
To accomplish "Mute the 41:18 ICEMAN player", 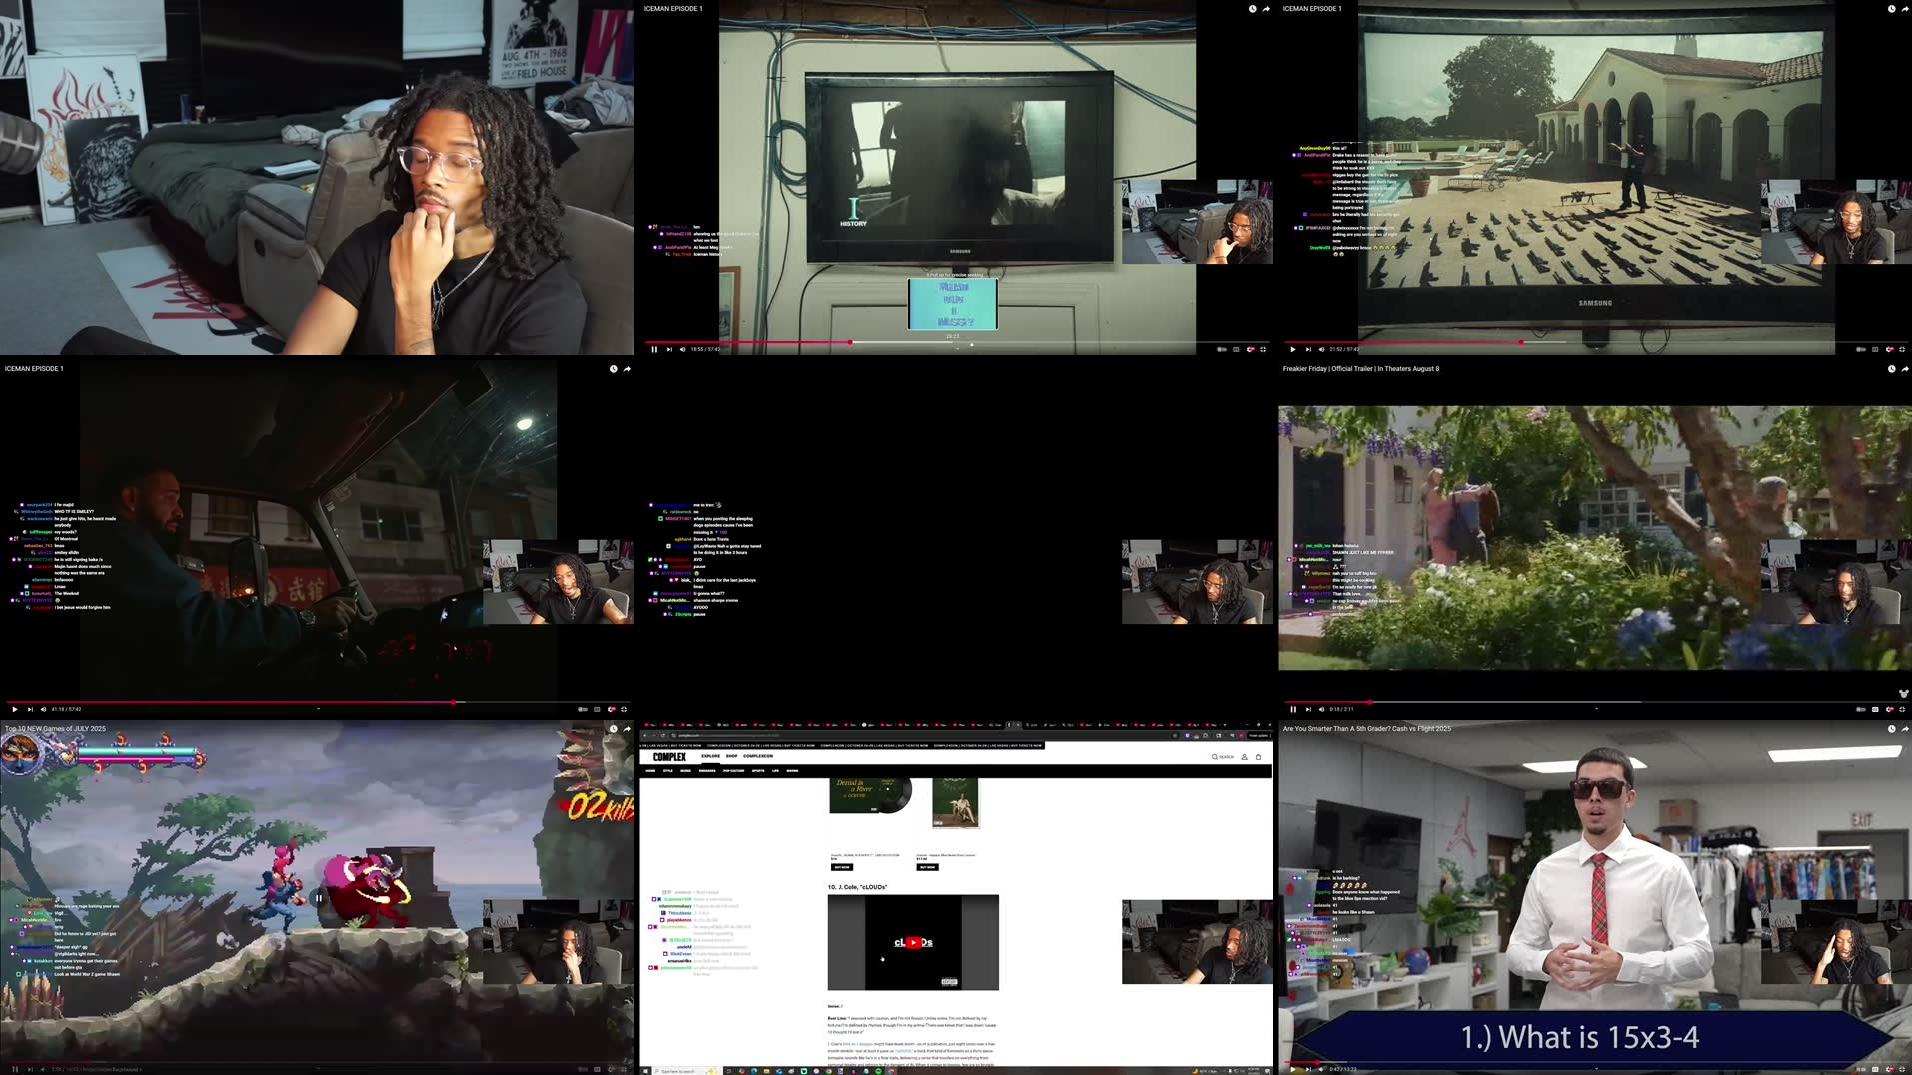I will tap(43, 709).
